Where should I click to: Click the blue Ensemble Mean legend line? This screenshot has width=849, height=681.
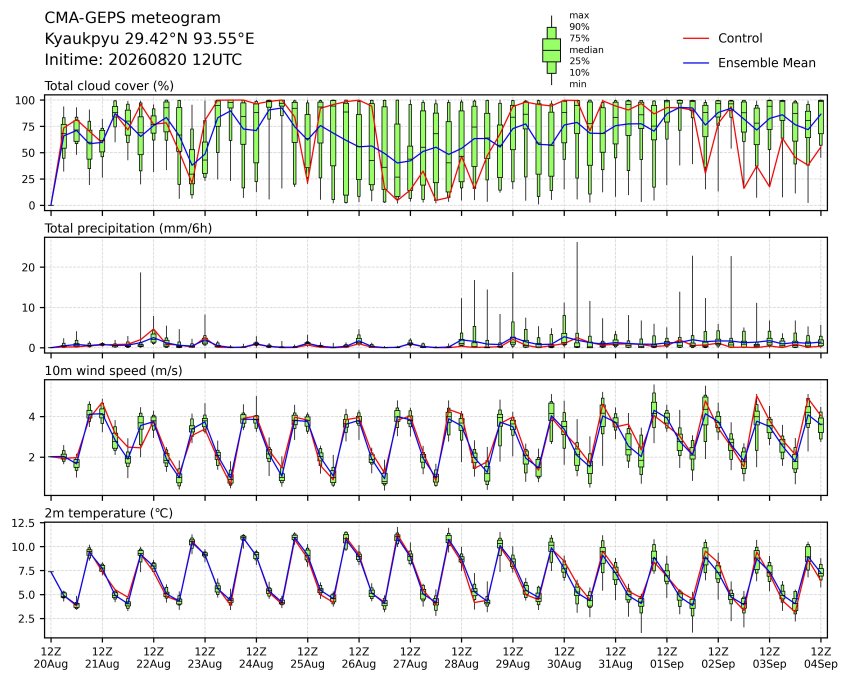696,63
